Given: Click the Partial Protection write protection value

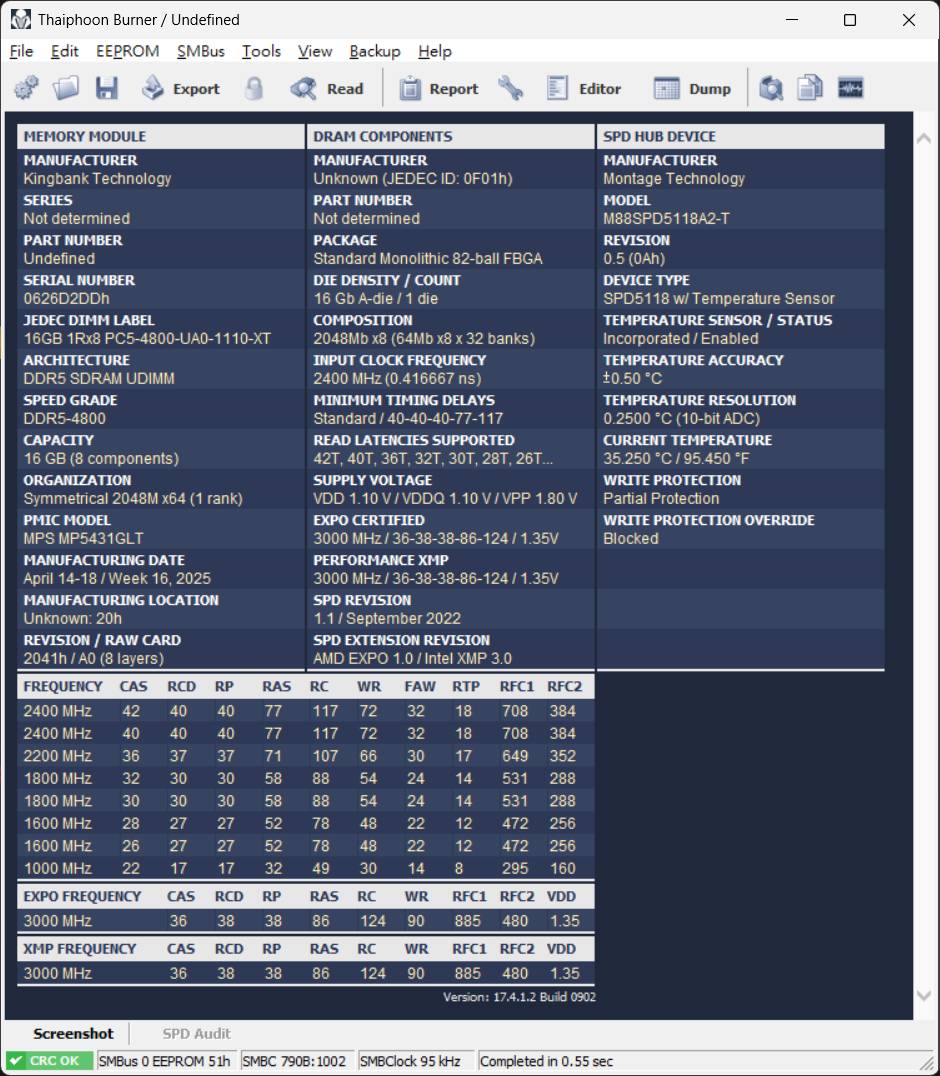Looking at the screenshot, I should pos(661,498).
